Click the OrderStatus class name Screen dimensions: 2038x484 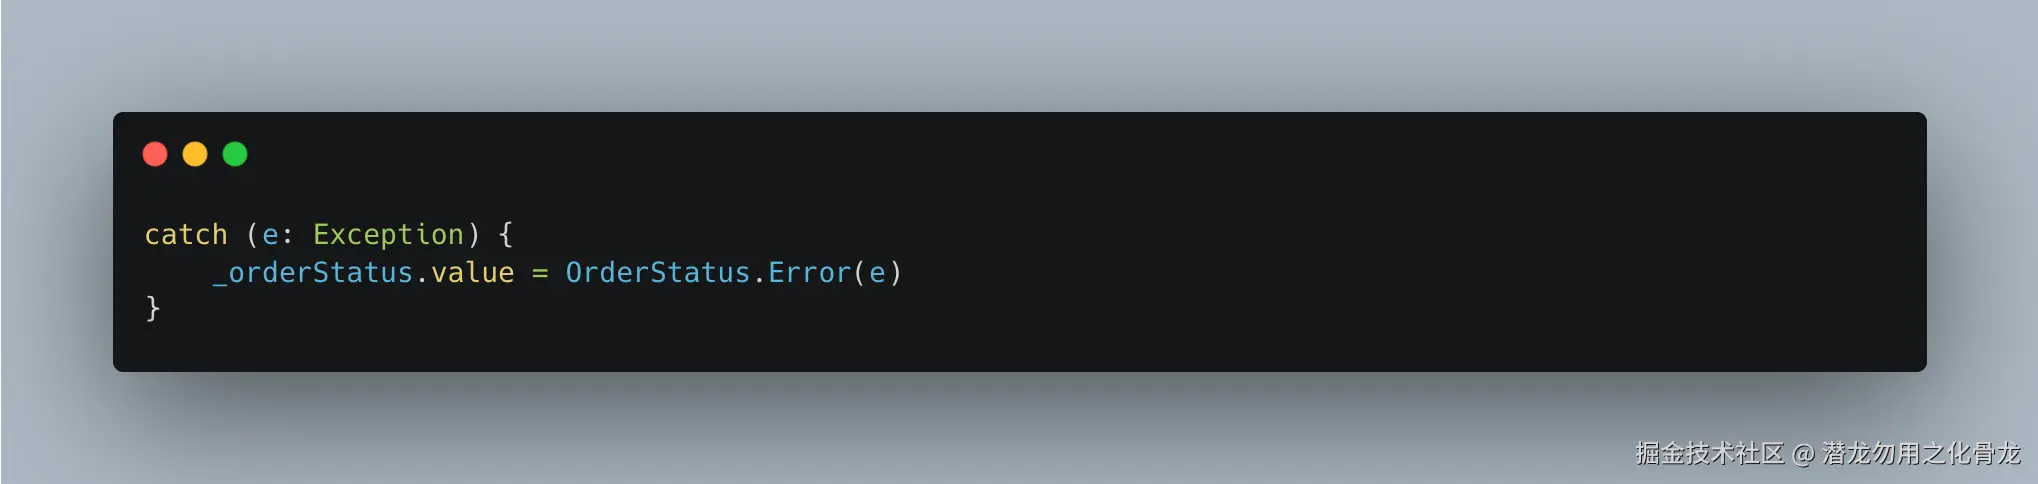point(658,273)
